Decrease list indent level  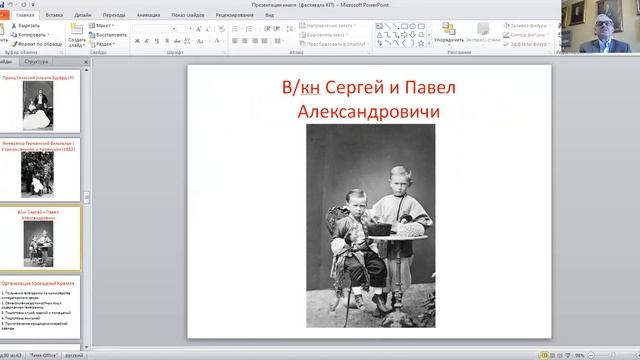(267, 29)
